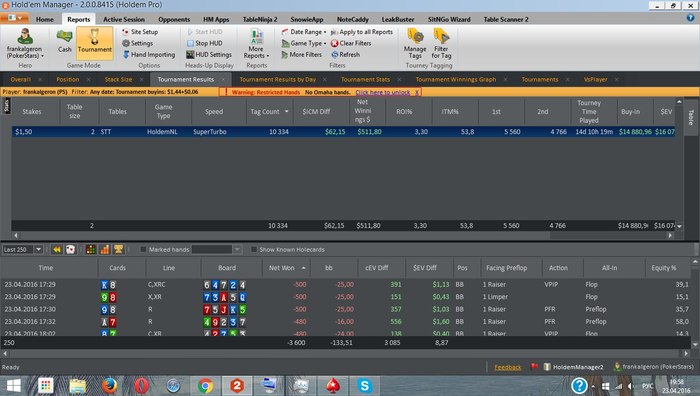The width and height of the screenshot is (700, 396).
Task: Open the Game Type filter dropdown
Action: 304,43
